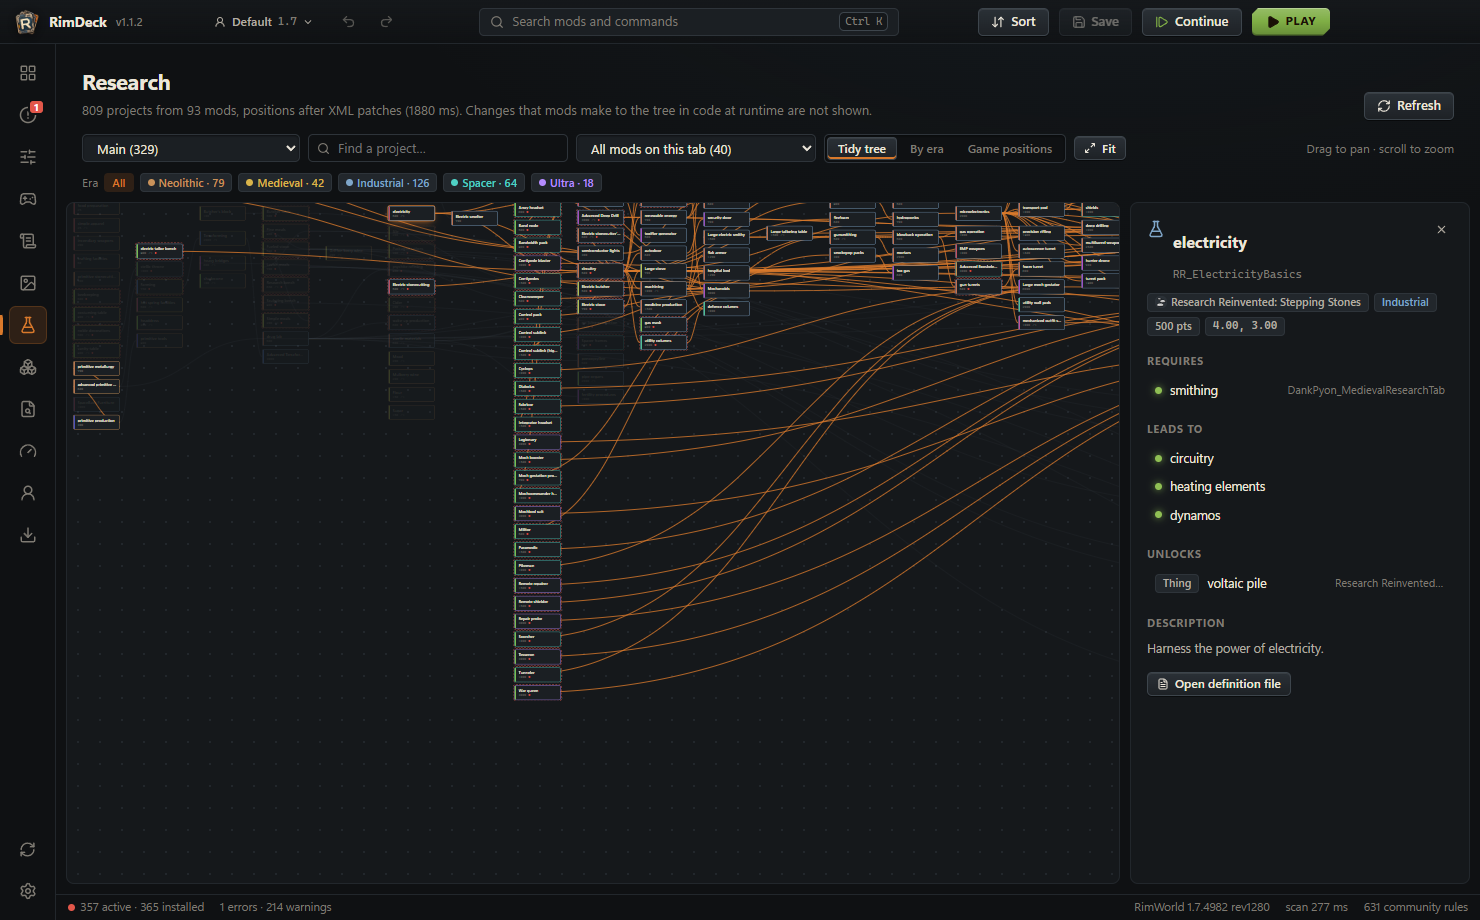Open the settings gear icon in sidebar
The height and width of the screenshot is (920, 1480).
click(x=28, y=891)
